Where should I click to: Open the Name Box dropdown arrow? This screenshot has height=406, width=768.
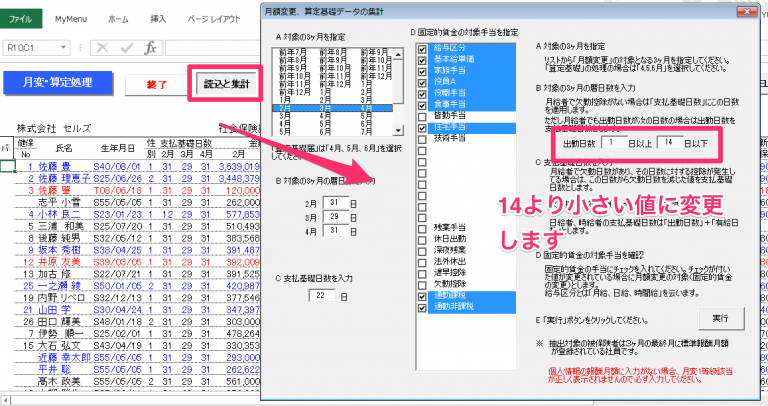click(63, 48)
